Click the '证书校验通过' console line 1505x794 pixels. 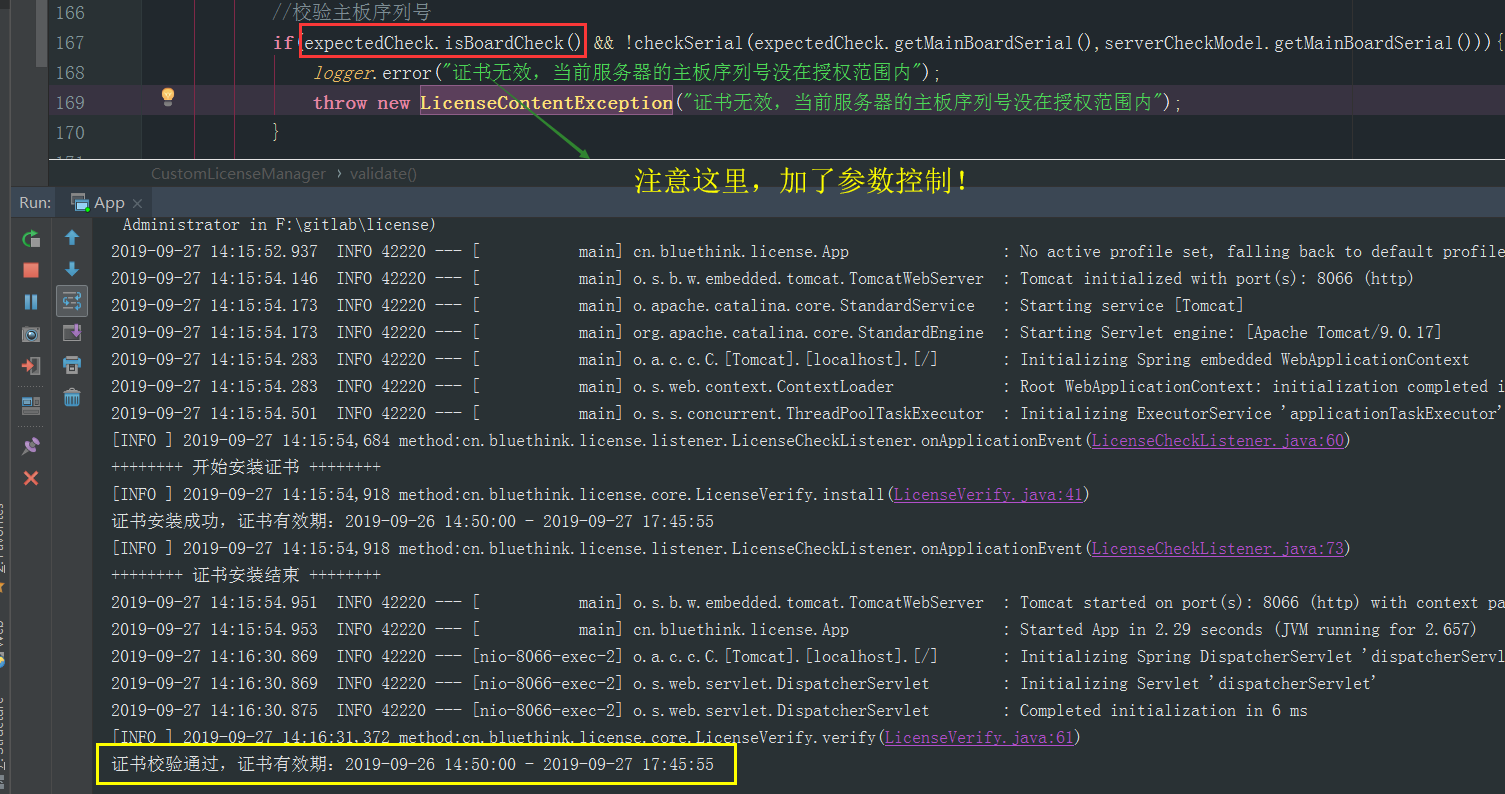pos(412,764)
